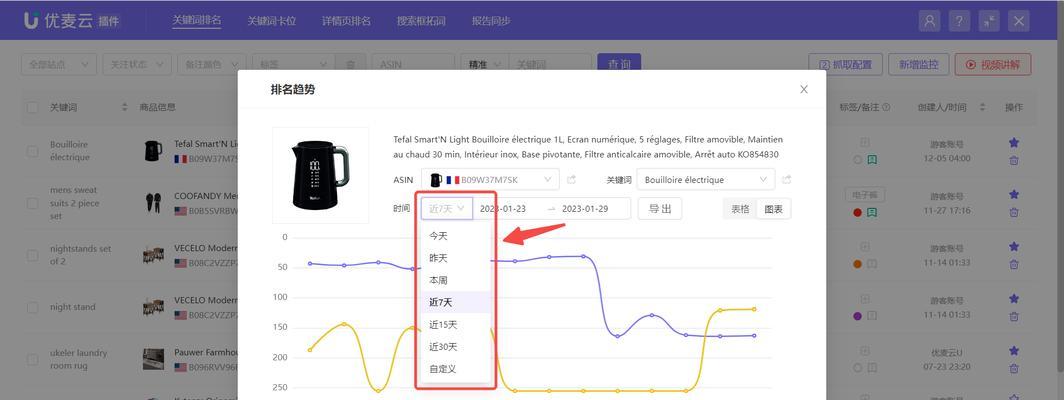Expand the ASIN B09W37M7SK dropdown in dialog

490,180
